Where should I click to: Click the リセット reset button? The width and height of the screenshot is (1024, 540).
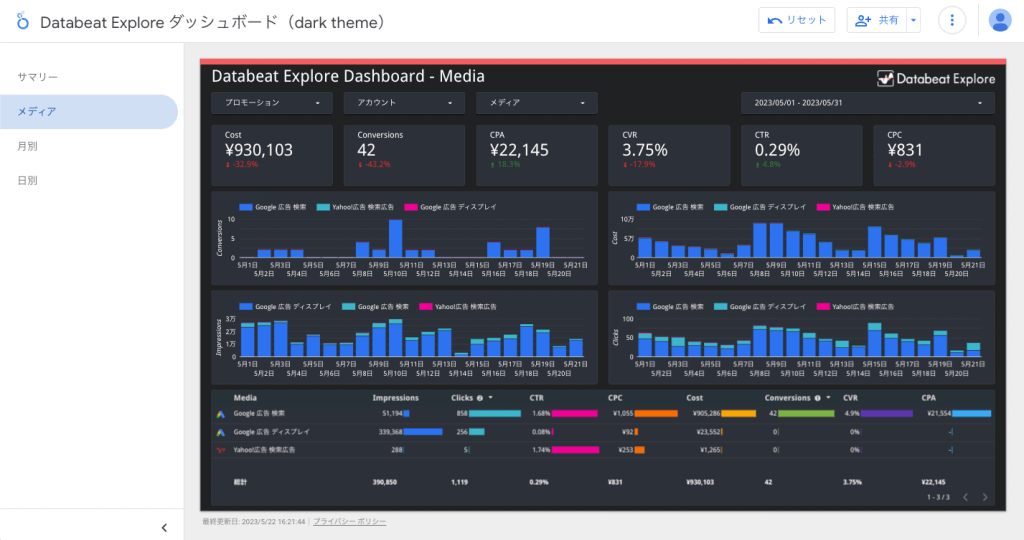pos(796,20)
